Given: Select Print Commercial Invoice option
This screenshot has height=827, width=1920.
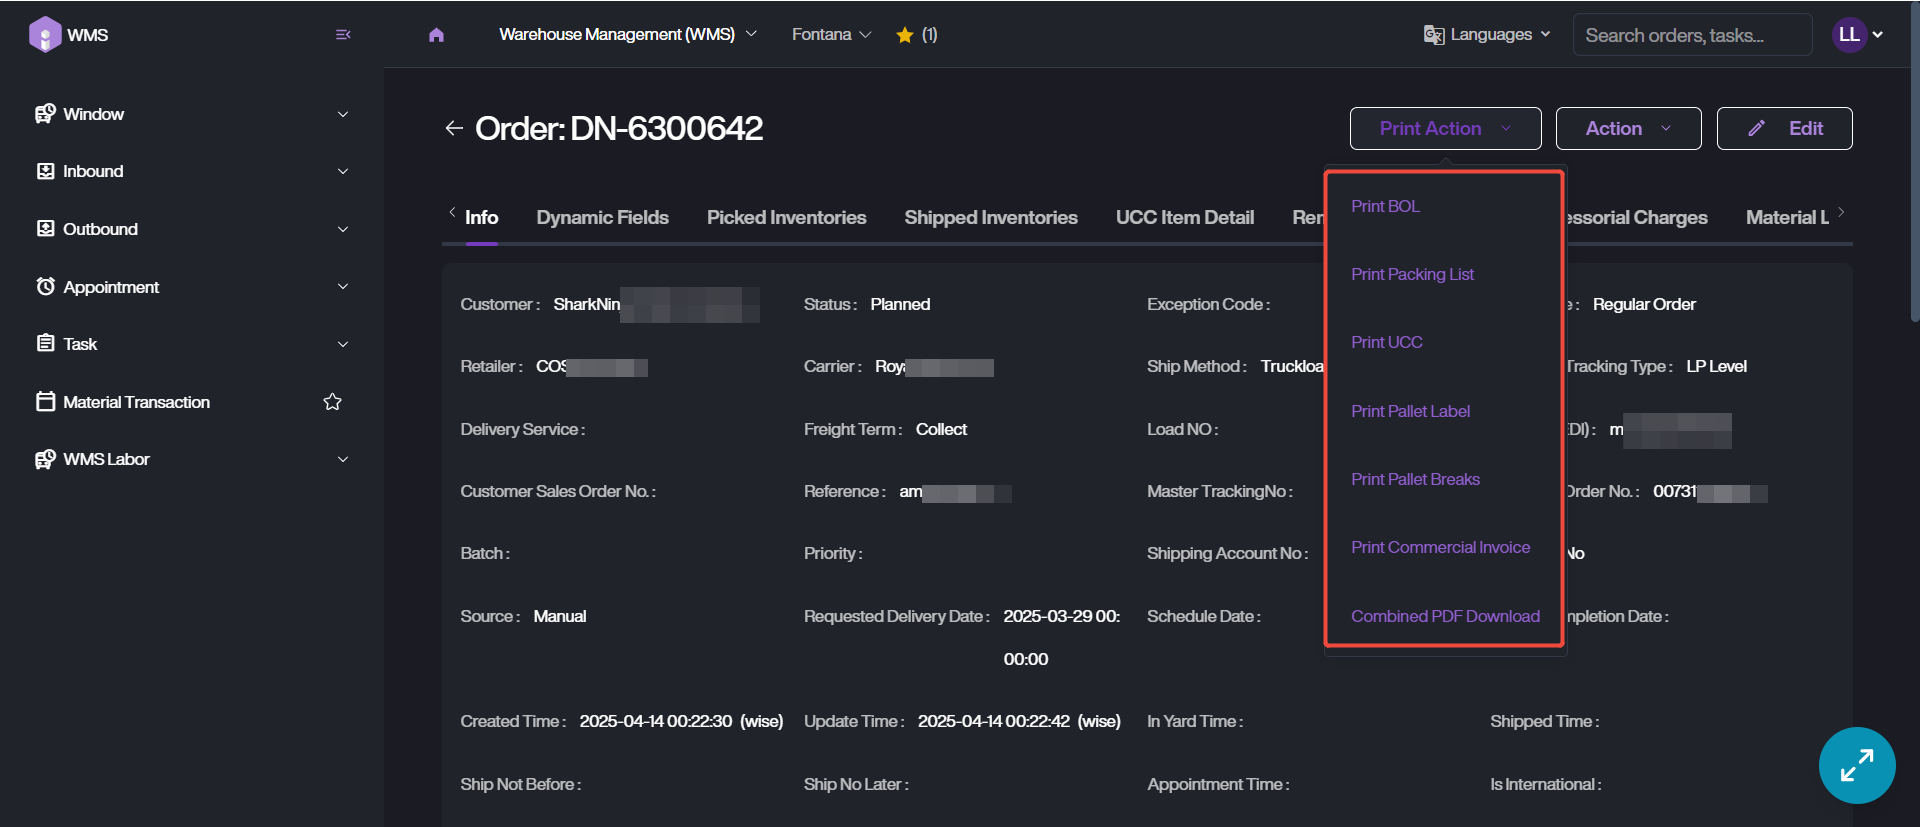Looking at the screenshot, I should 1440,547.
